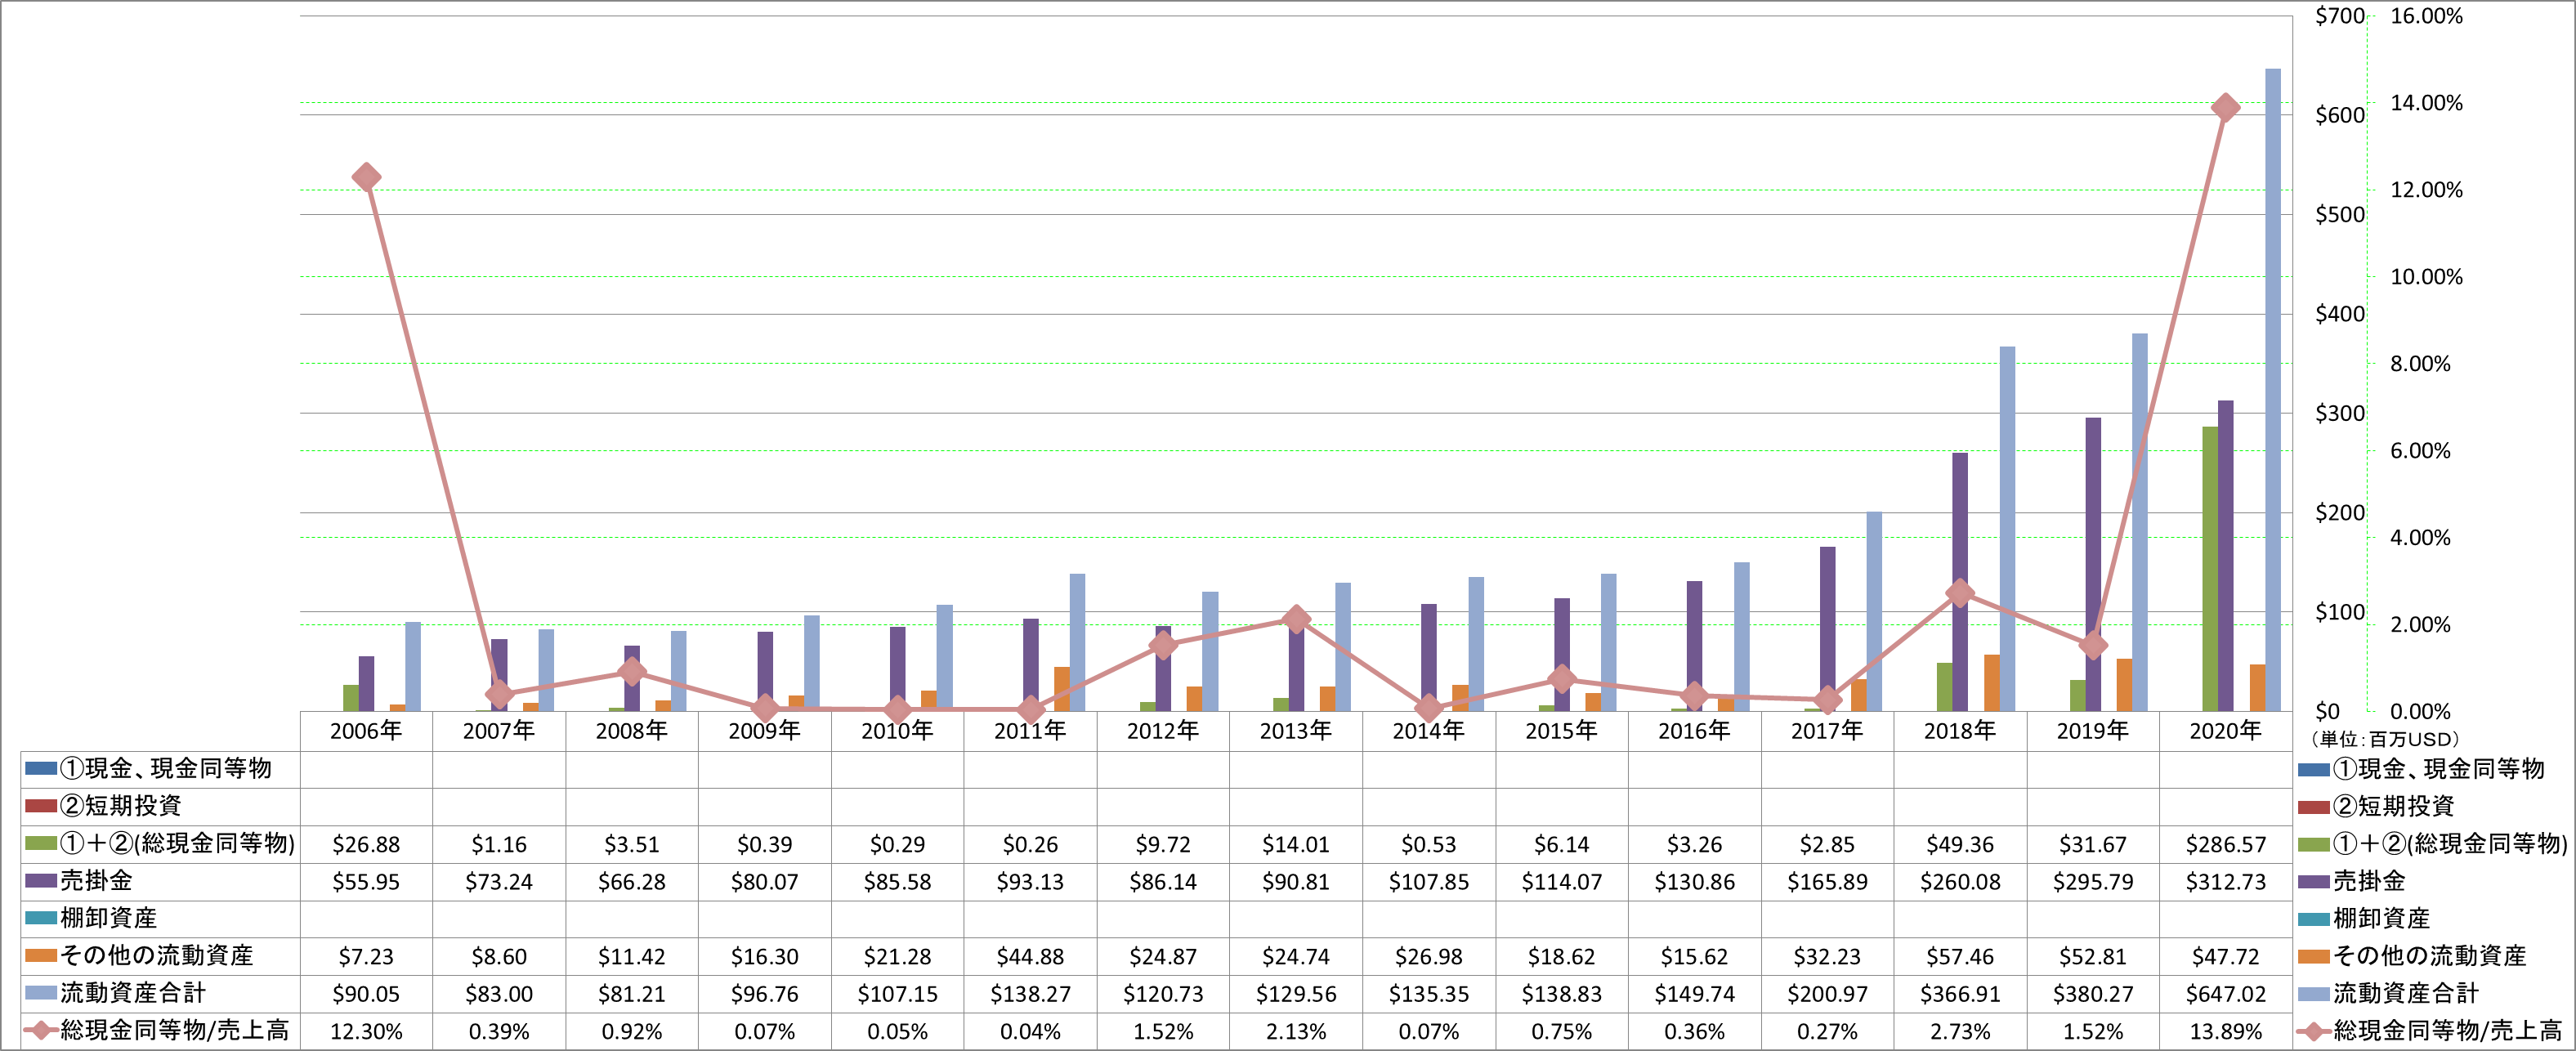
Task: Click the purple 売掛金 swatch in right legend
Action: [2313, 881]
